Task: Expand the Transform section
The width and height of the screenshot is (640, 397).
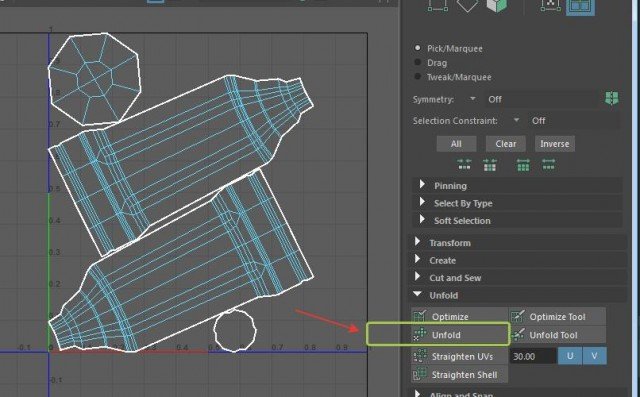Action: pos(518,243)
